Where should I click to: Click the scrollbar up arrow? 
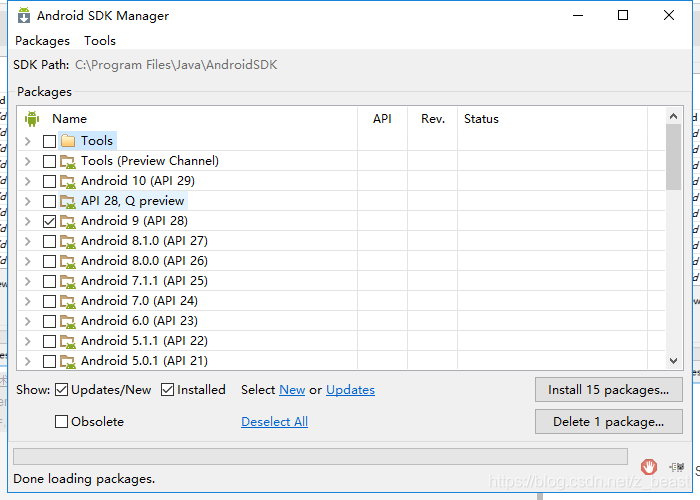pyautogui.click(x=673, y=117)
